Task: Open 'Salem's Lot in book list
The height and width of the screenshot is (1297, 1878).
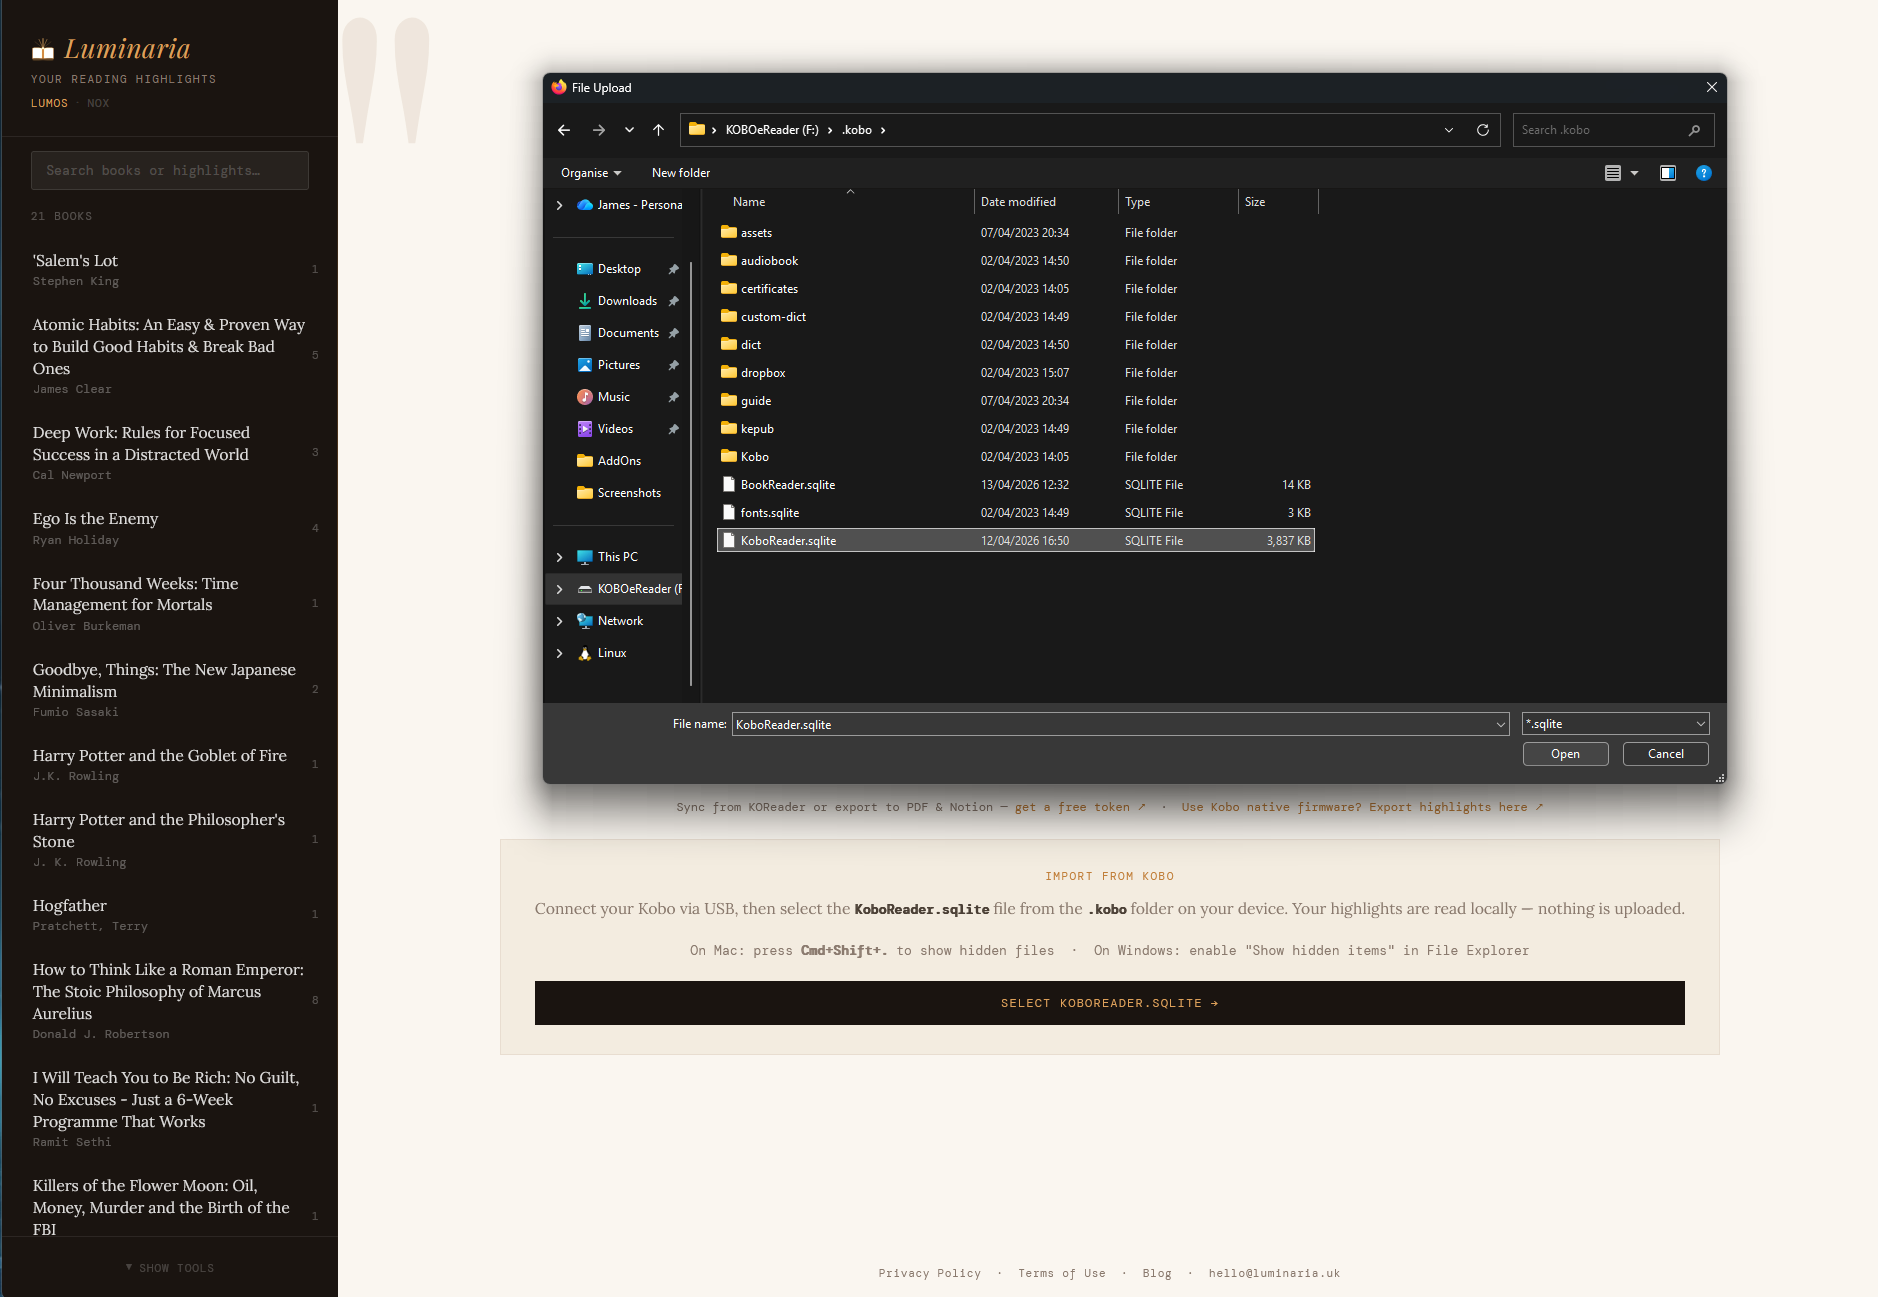Action: 170,270
